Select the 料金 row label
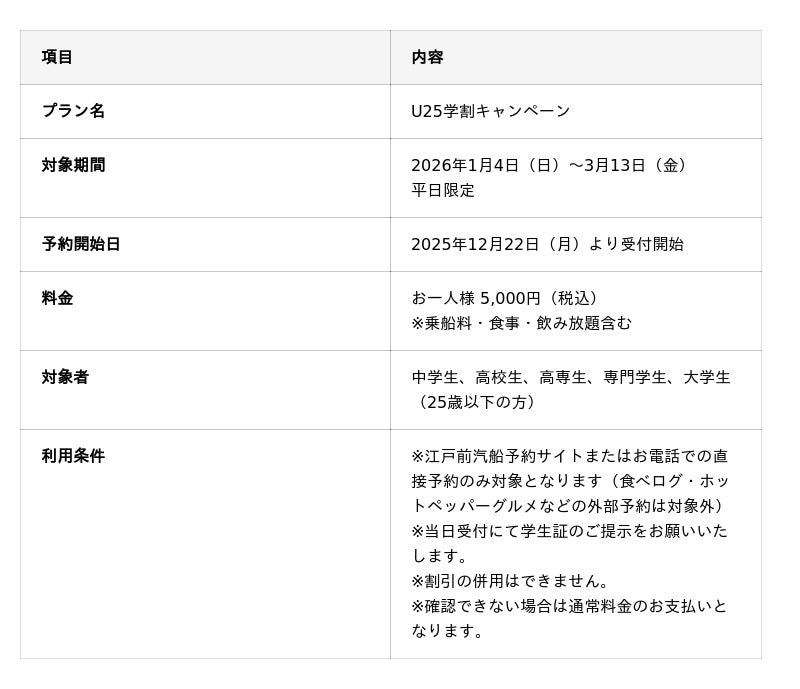Viewport: 800px width, 689px height. (x=57, y=298)
